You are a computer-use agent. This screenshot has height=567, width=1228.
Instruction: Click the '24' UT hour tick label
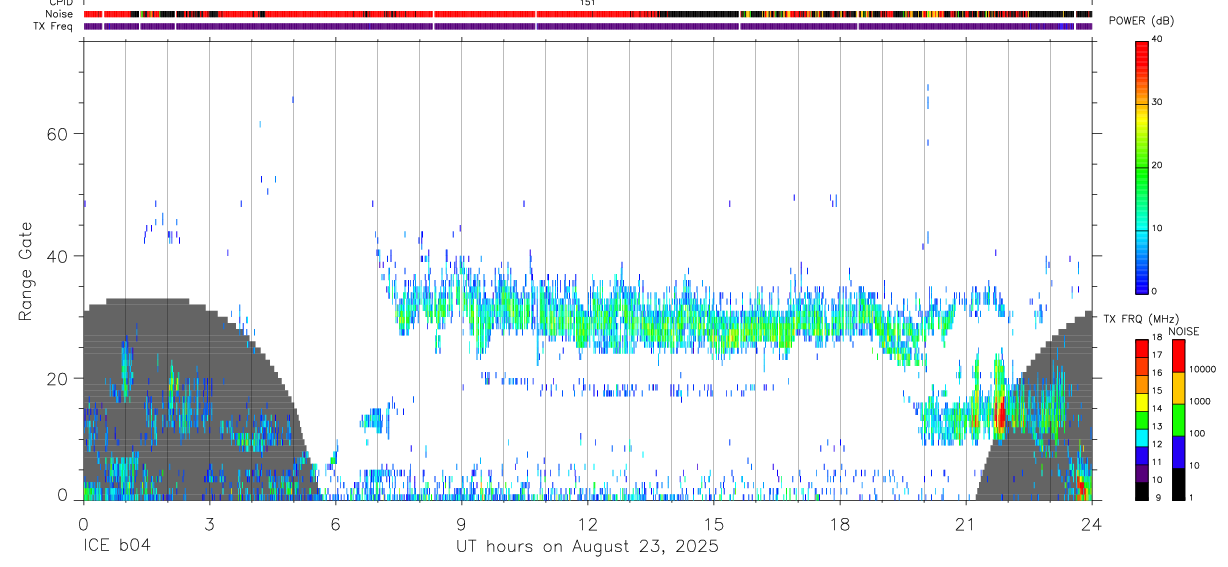point(1092,523)
